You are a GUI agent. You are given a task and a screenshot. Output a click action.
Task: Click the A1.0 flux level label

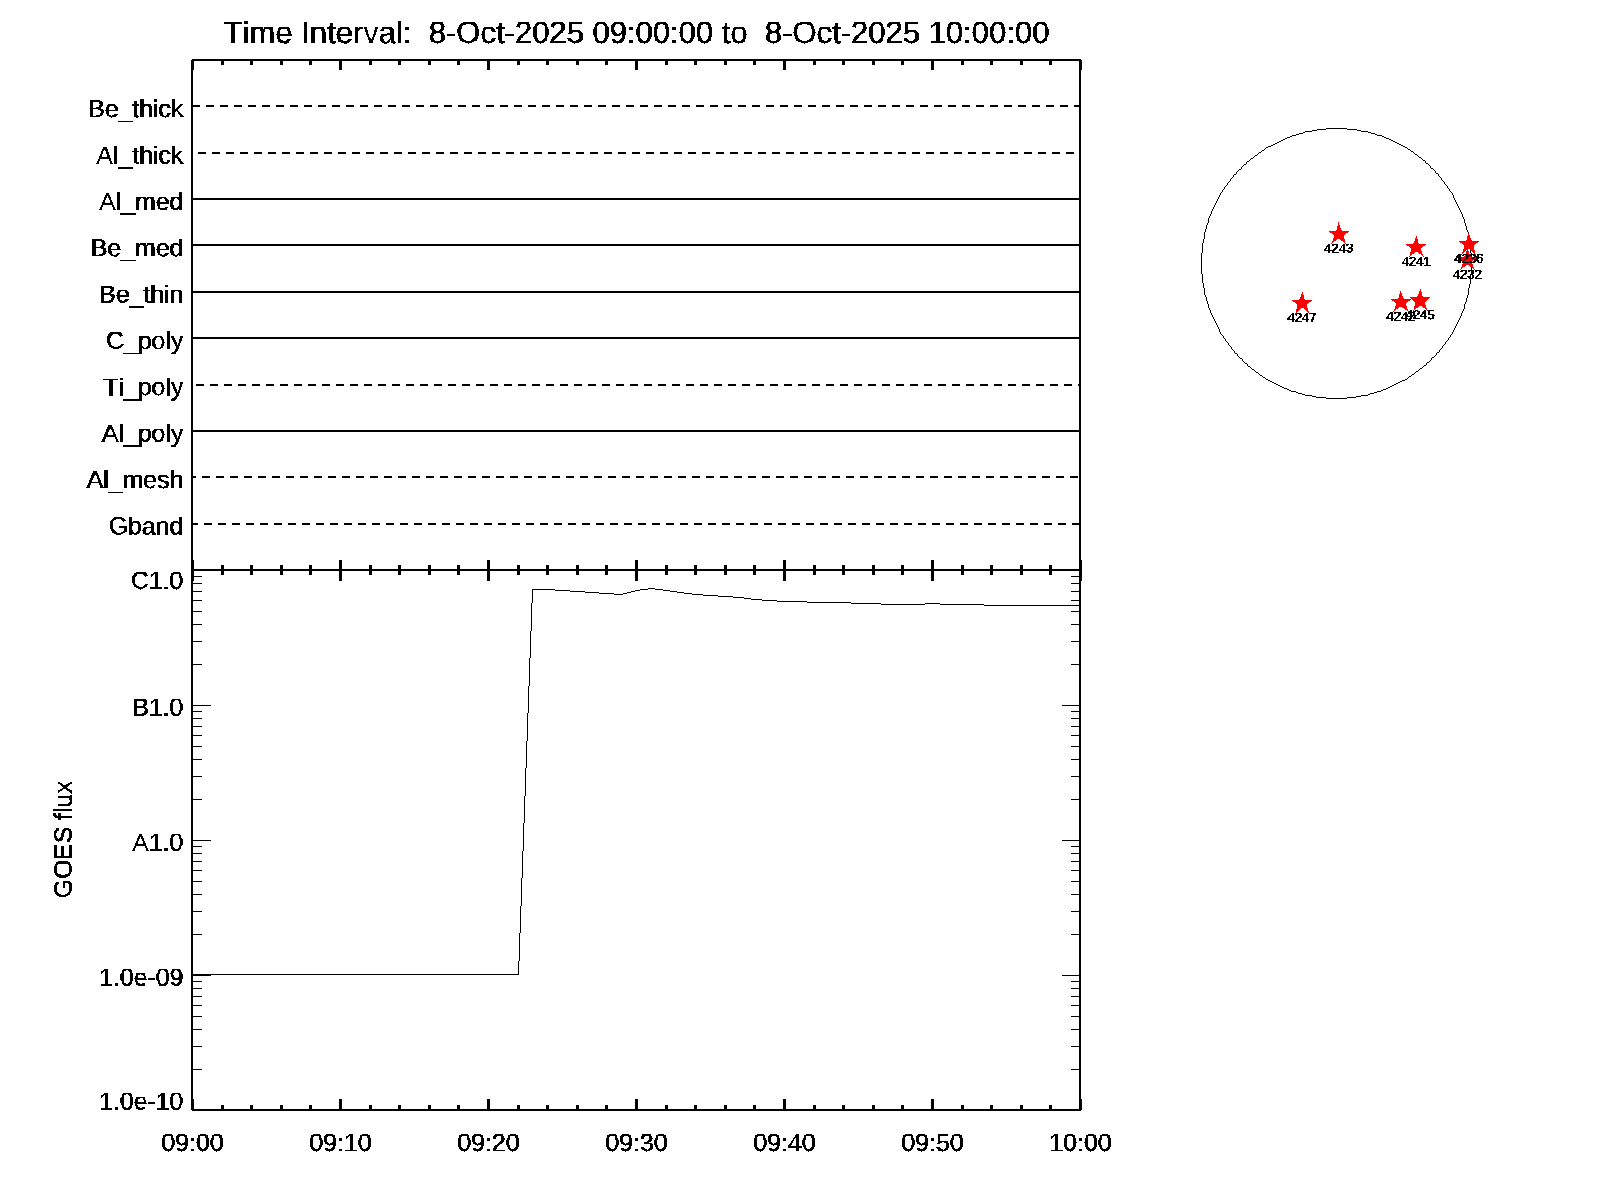pyautogui.click(x=157, y=843)
